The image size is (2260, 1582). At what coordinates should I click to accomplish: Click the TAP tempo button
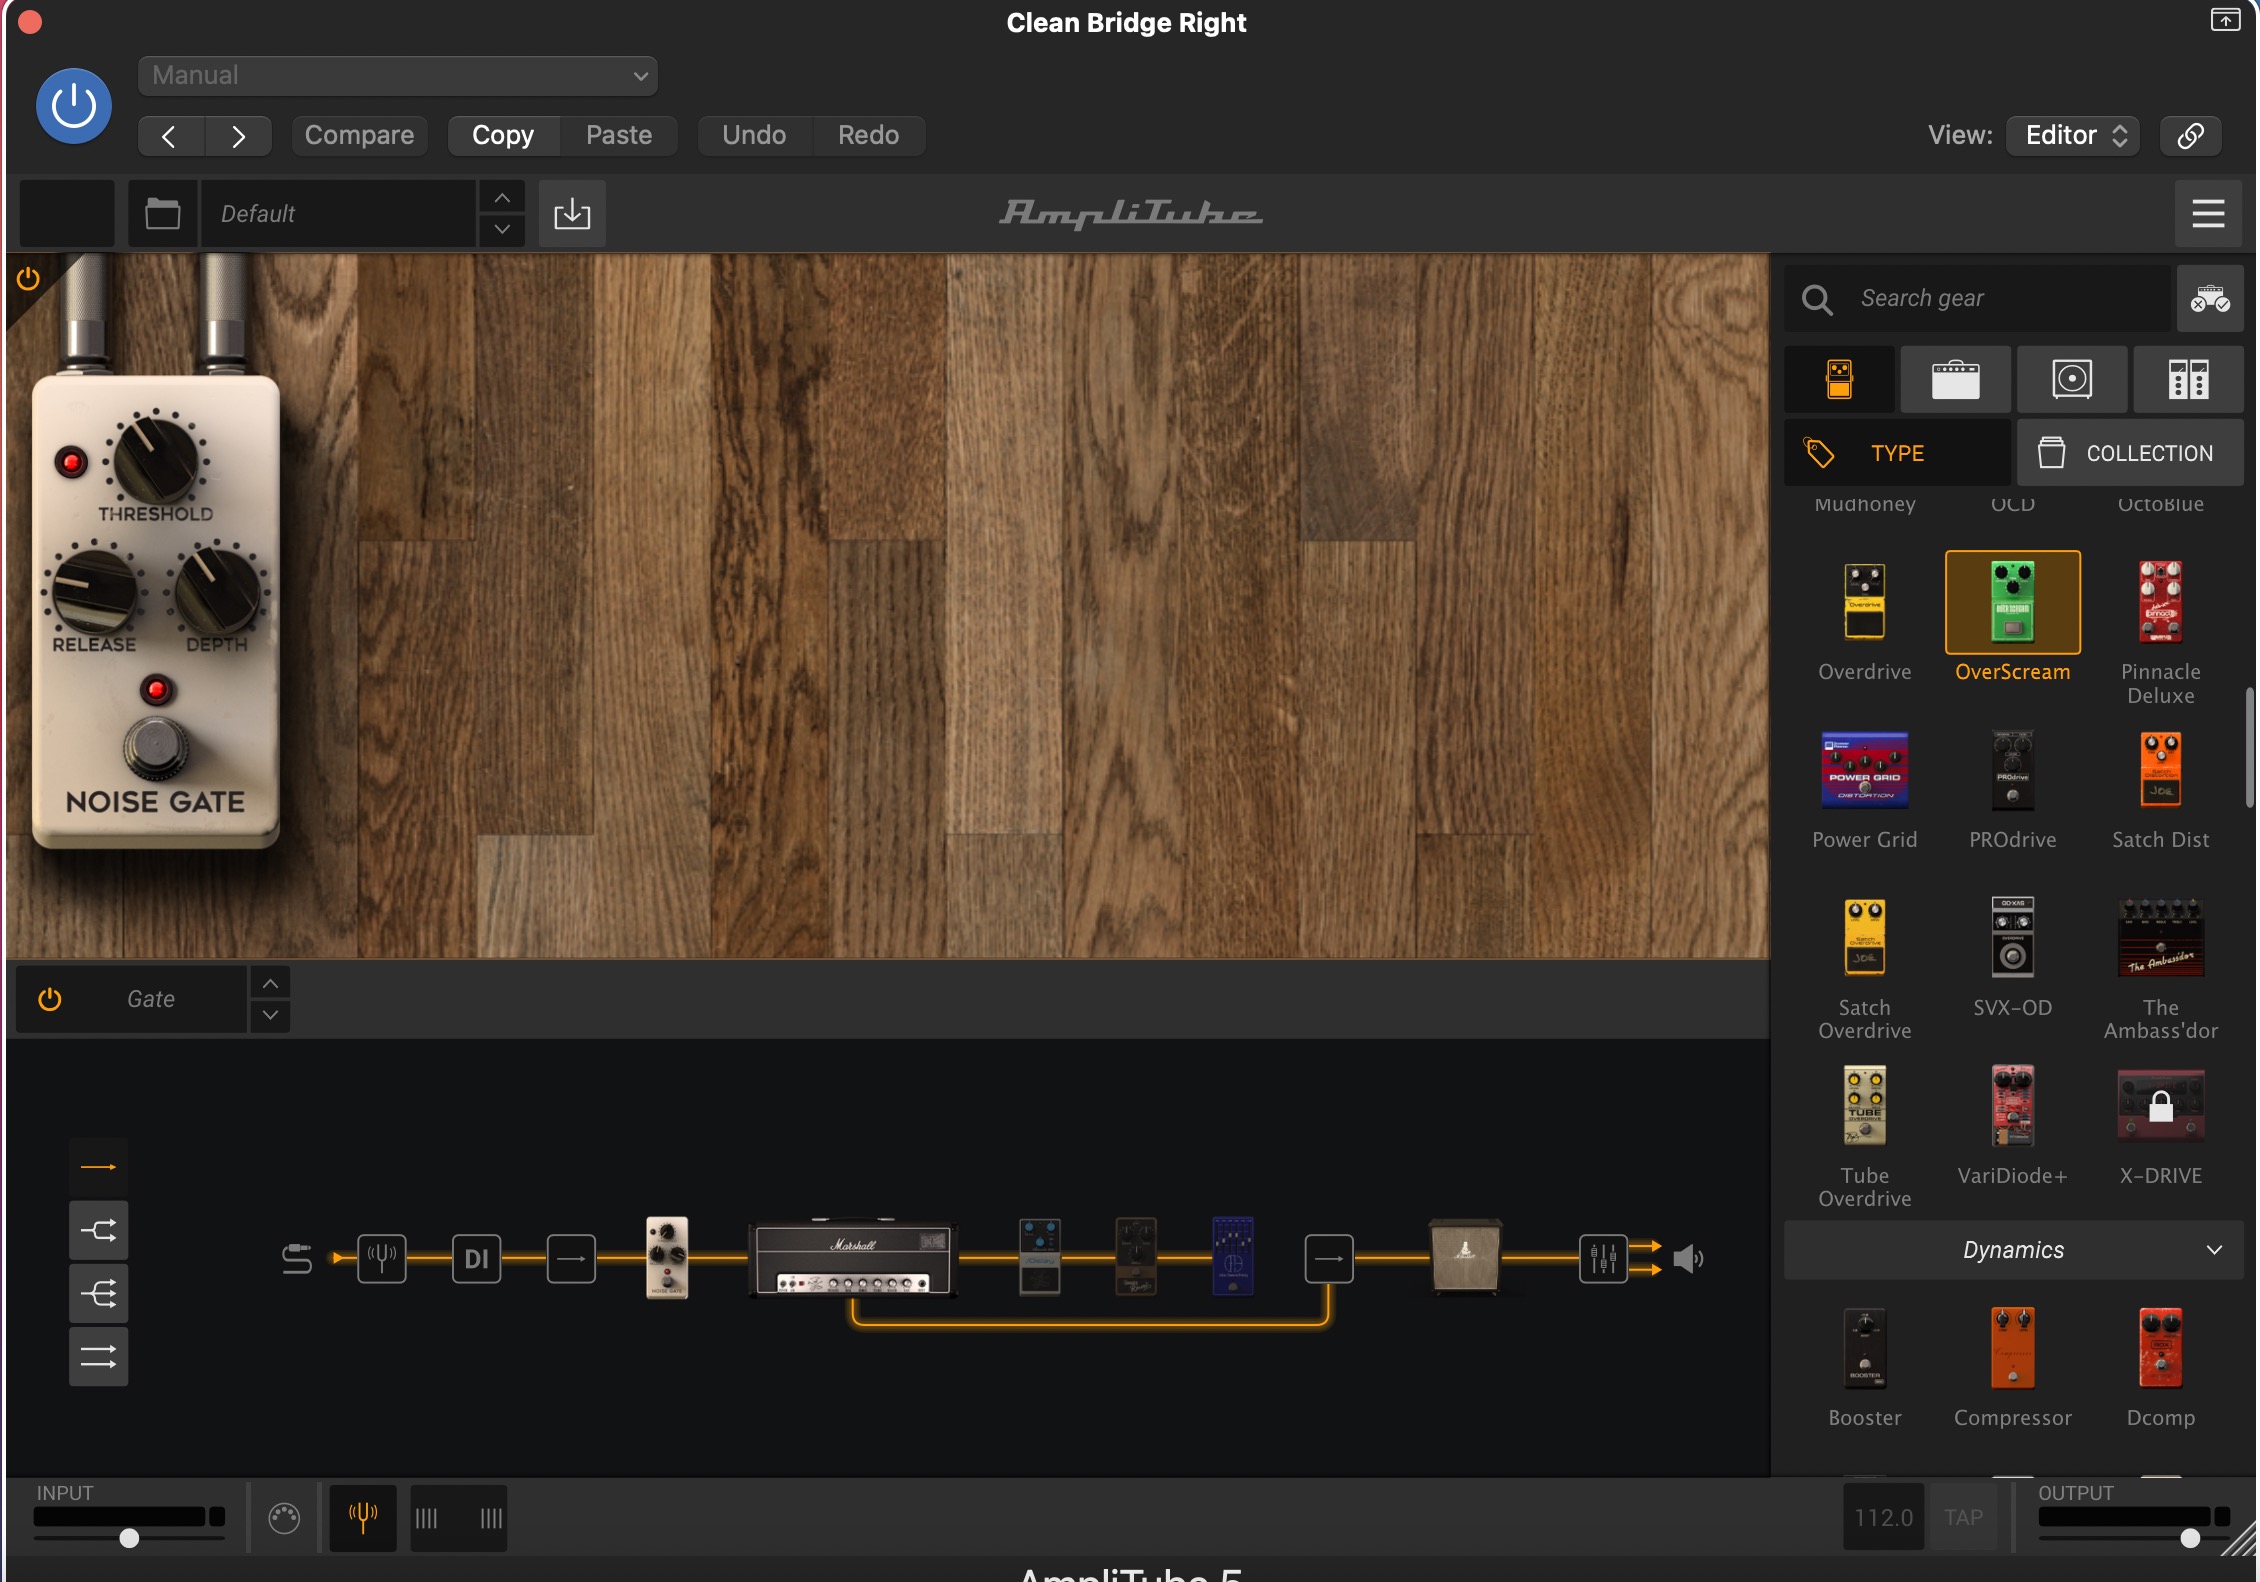click(x=1963, y=1518)
